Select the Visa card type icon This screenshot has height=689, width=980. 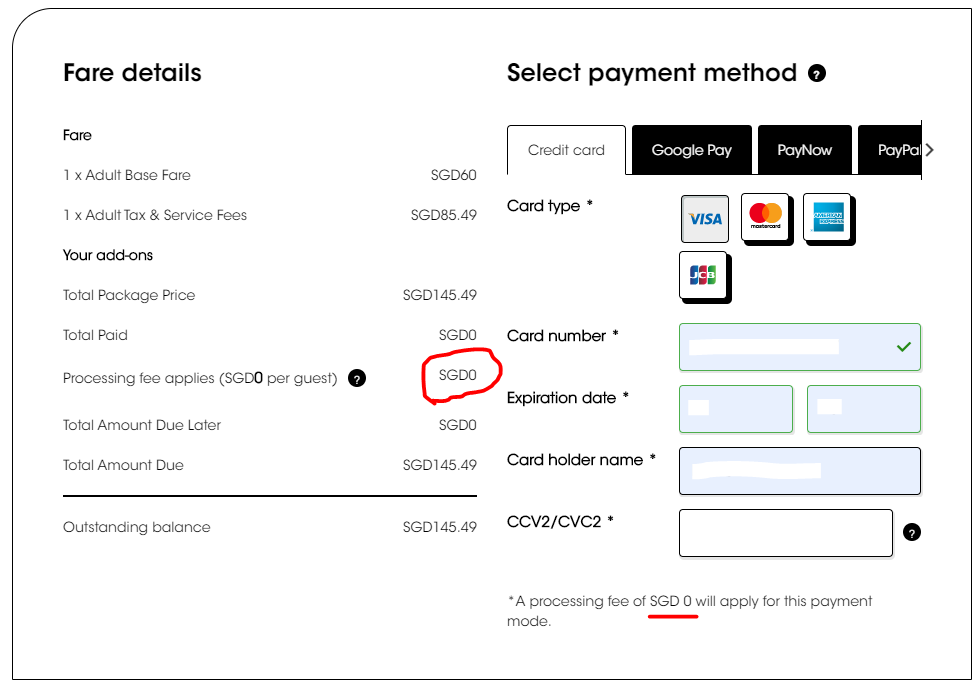point(704,219)
